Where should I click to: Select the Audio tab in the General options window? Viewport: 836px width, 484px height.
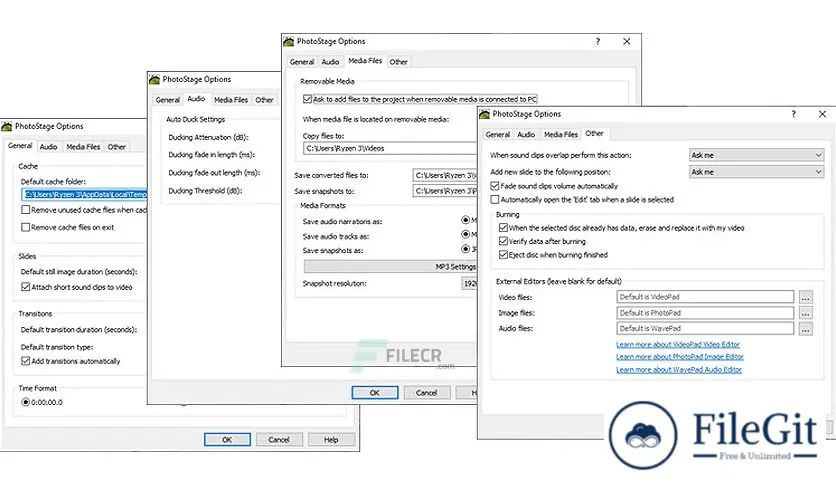(x=48, y=147)
